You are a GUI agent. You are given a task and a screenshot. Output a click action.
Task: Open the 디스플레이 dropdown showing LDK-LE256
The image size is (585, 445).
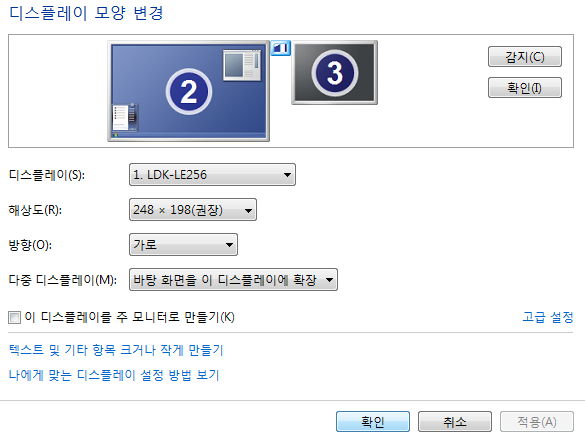click(x=212, y=175)
